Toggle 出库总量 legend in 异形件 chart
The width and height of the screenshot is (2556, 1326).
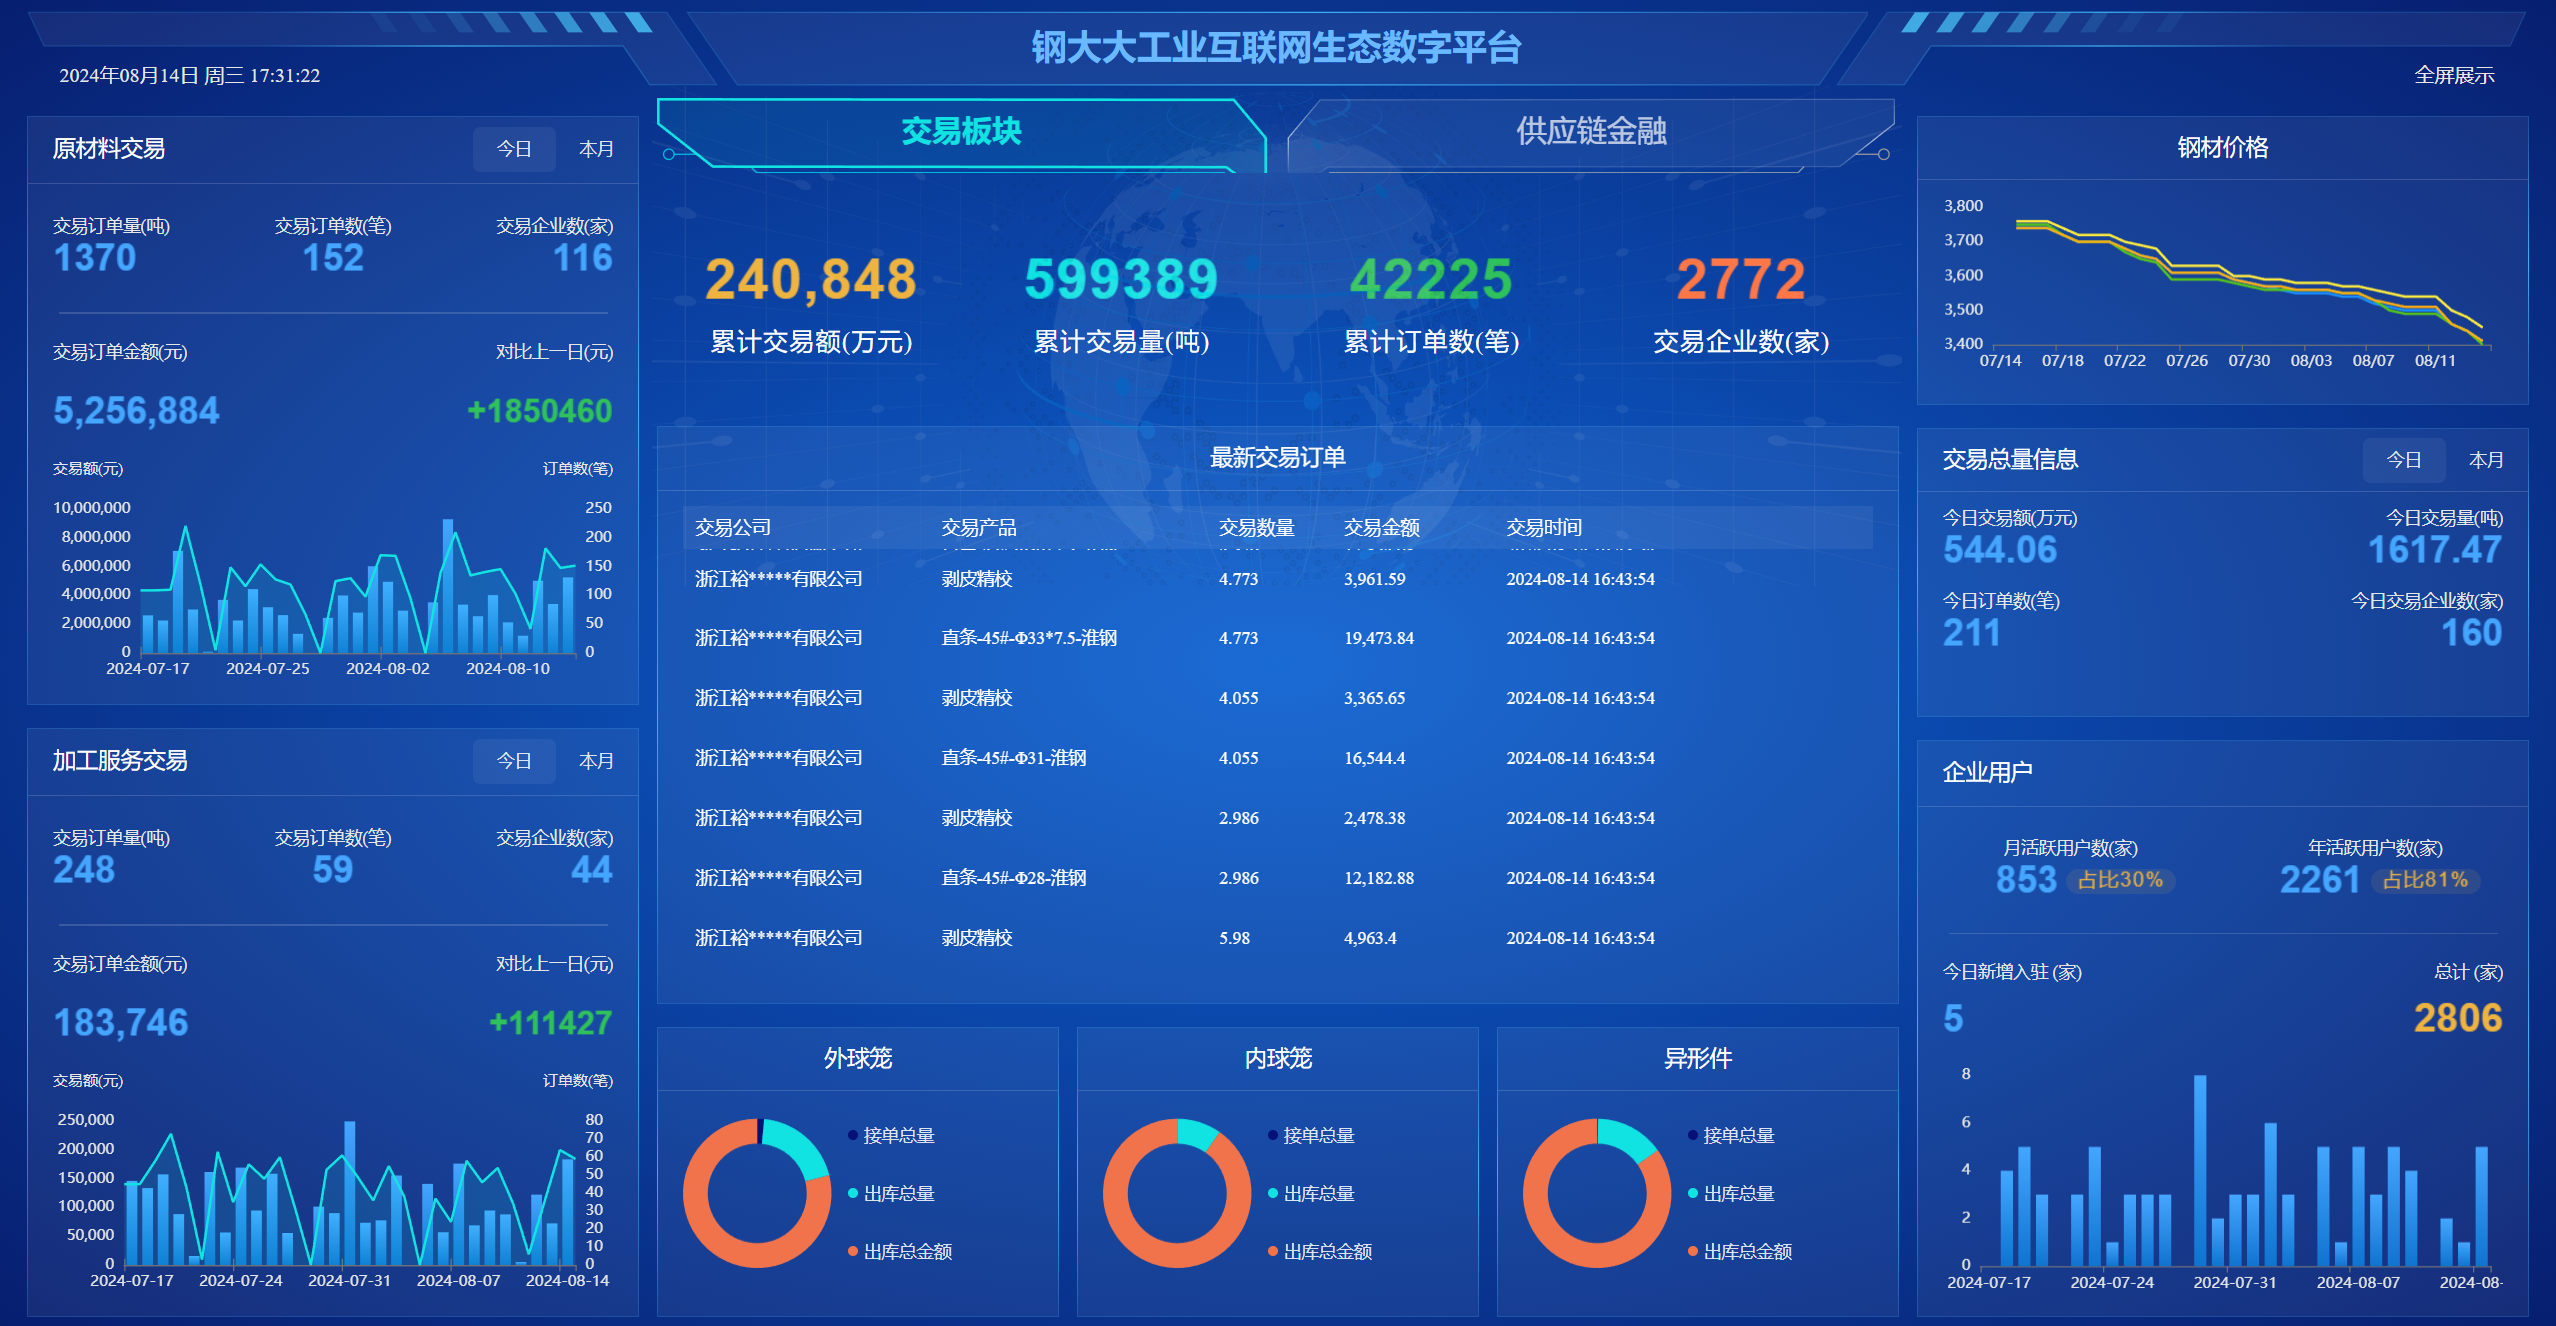tap(1732, 1193)
